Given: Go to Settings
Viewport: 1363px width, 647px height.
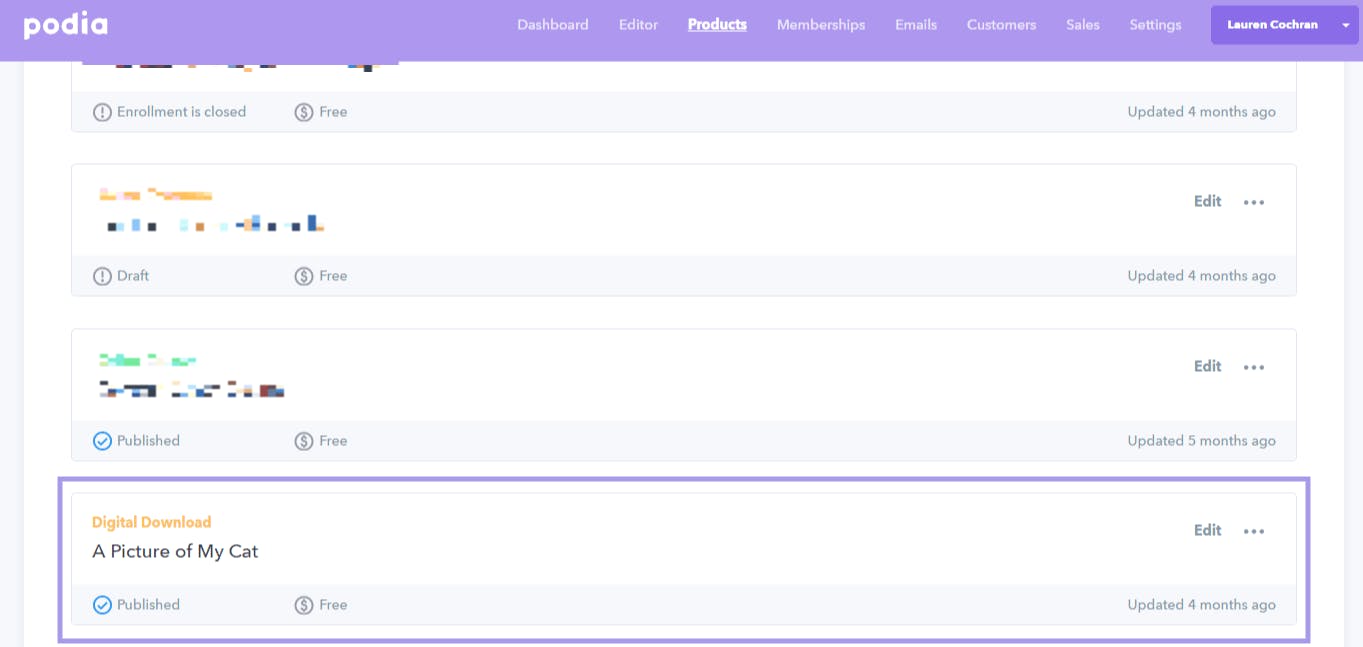Looking at the screenshot, I should [x=1155, y=25].
